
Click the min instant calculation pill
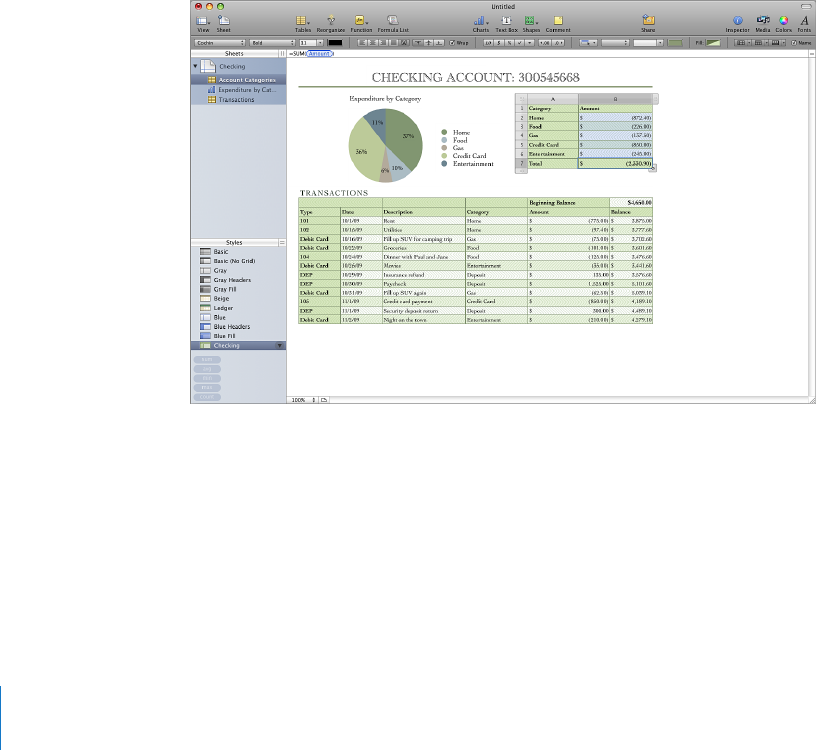coord(207,378)
